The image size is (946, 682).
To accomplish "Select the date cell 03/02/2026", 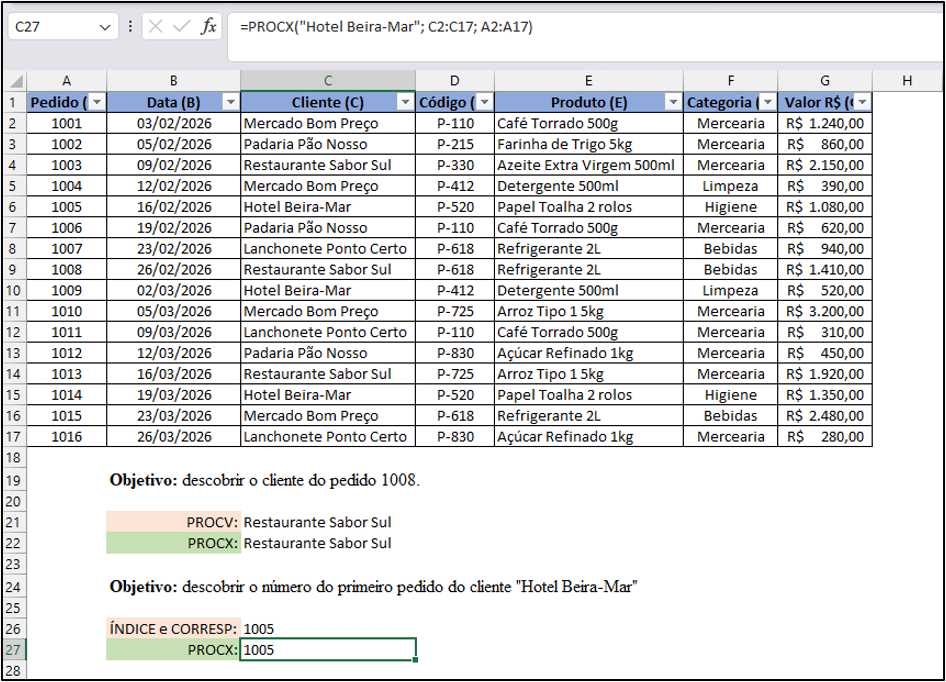I will coord(174,123).
